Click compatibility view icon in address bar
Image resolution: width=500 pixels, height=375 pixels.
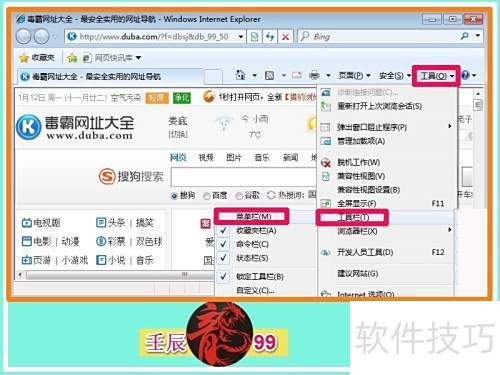click(254, 36)
